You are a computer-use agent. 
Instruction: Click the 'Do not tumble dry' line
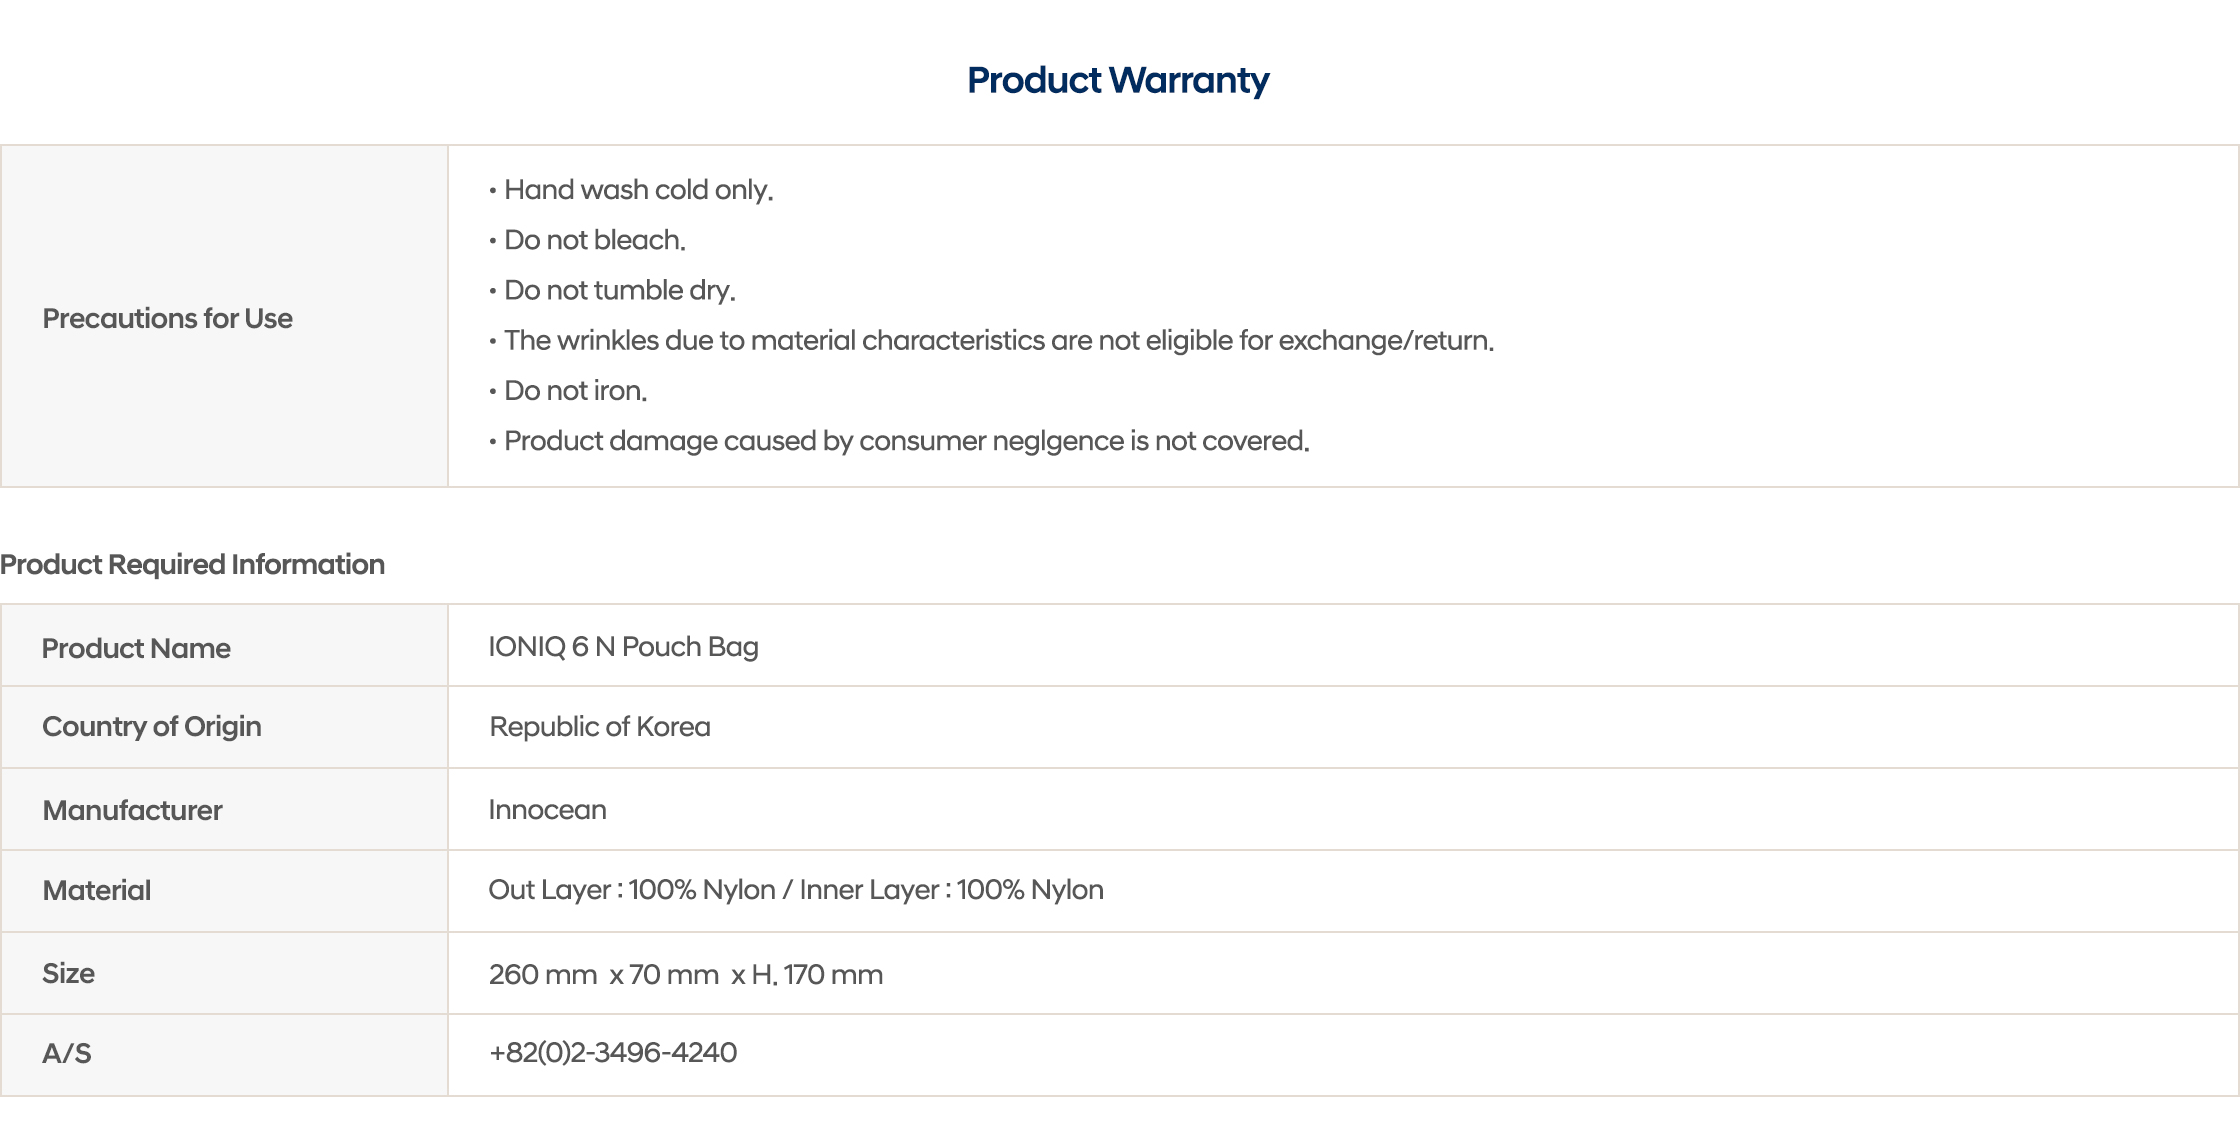619,290
